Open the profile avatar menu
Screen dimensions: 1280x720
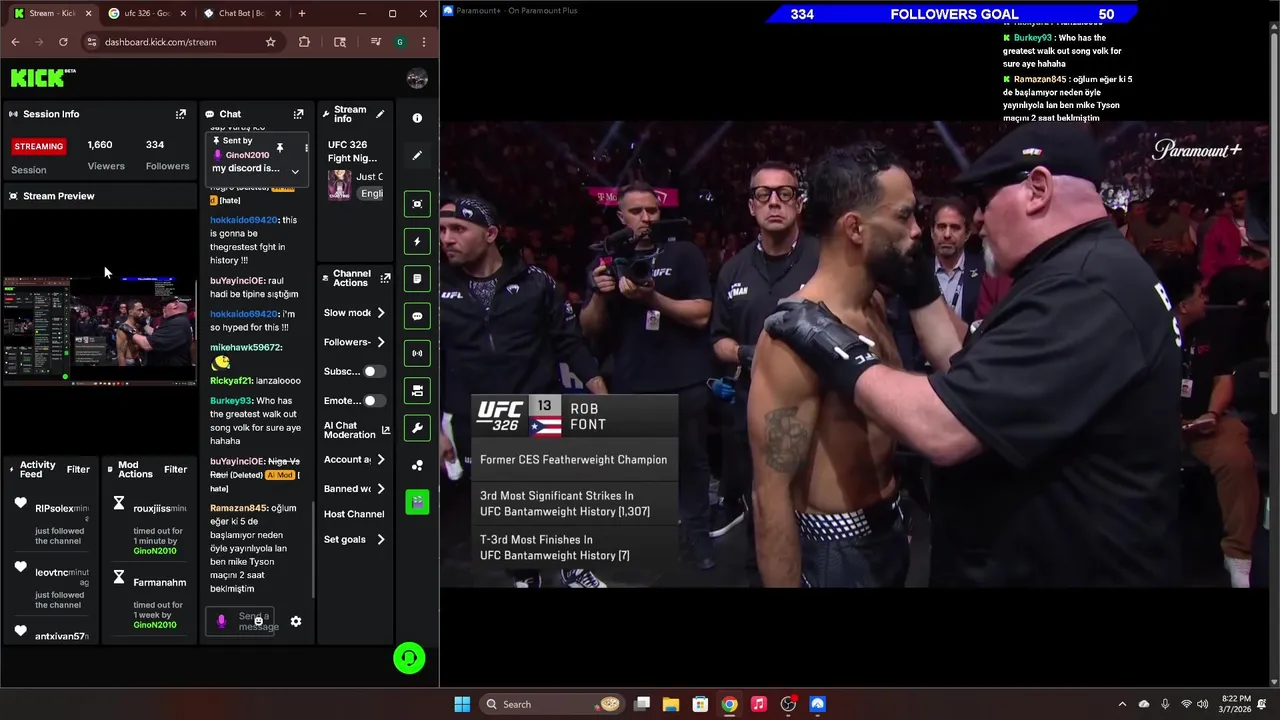[x=417, y=79]
